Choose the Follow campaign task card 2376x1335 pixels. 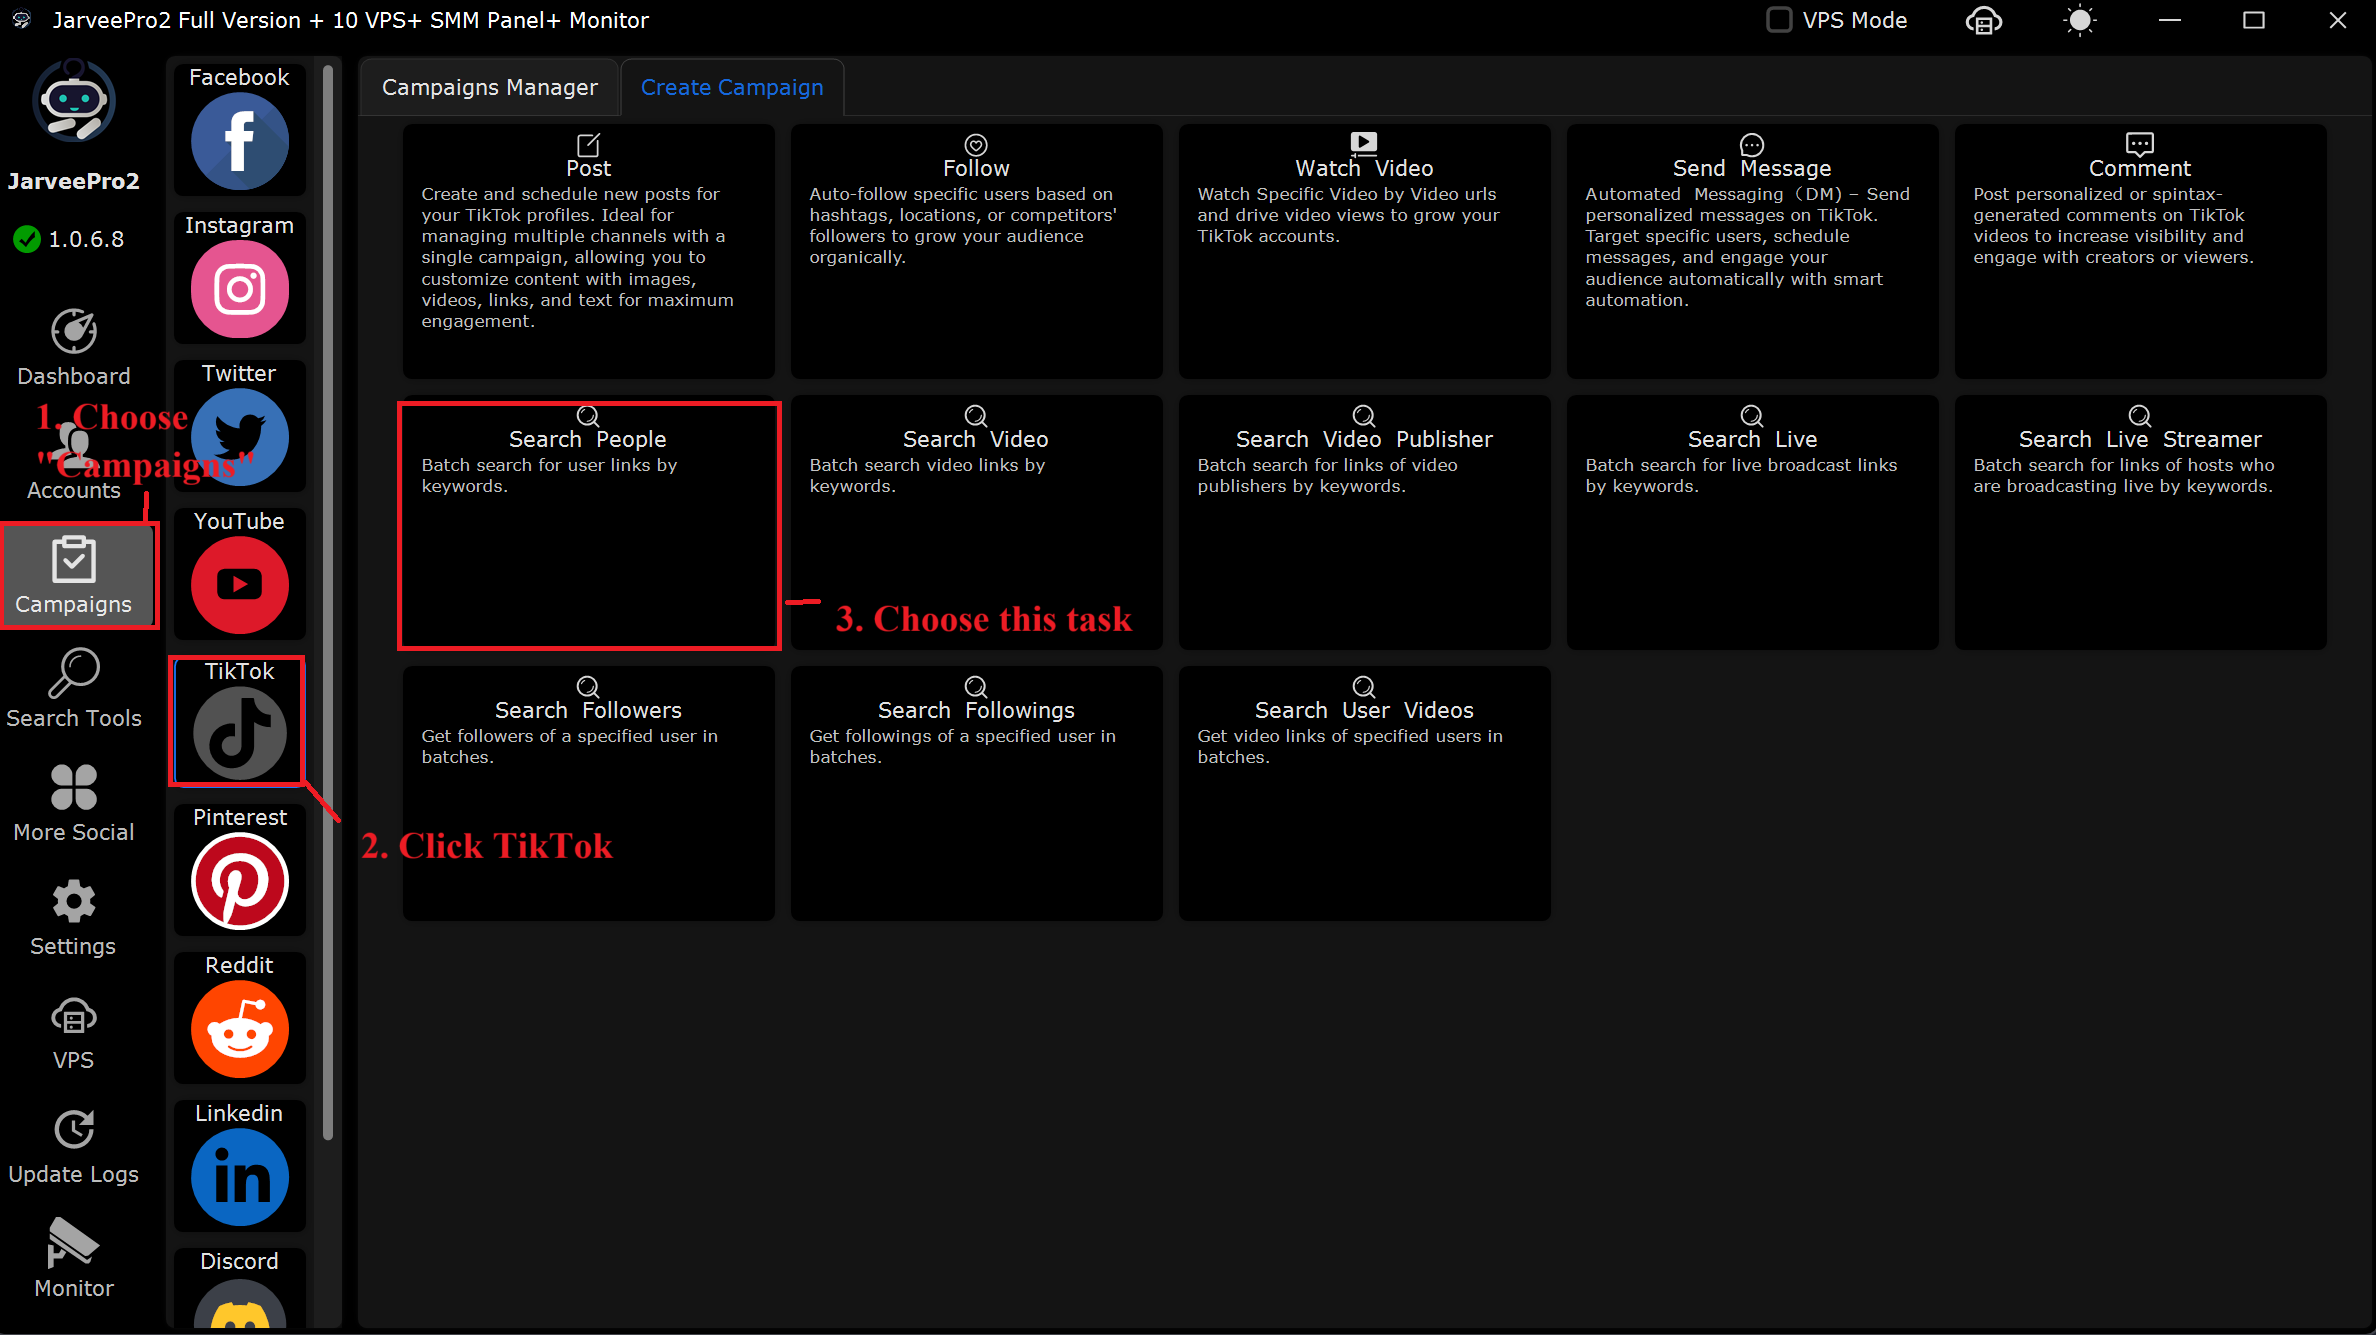pyautogui.click(x=977, y=251)
